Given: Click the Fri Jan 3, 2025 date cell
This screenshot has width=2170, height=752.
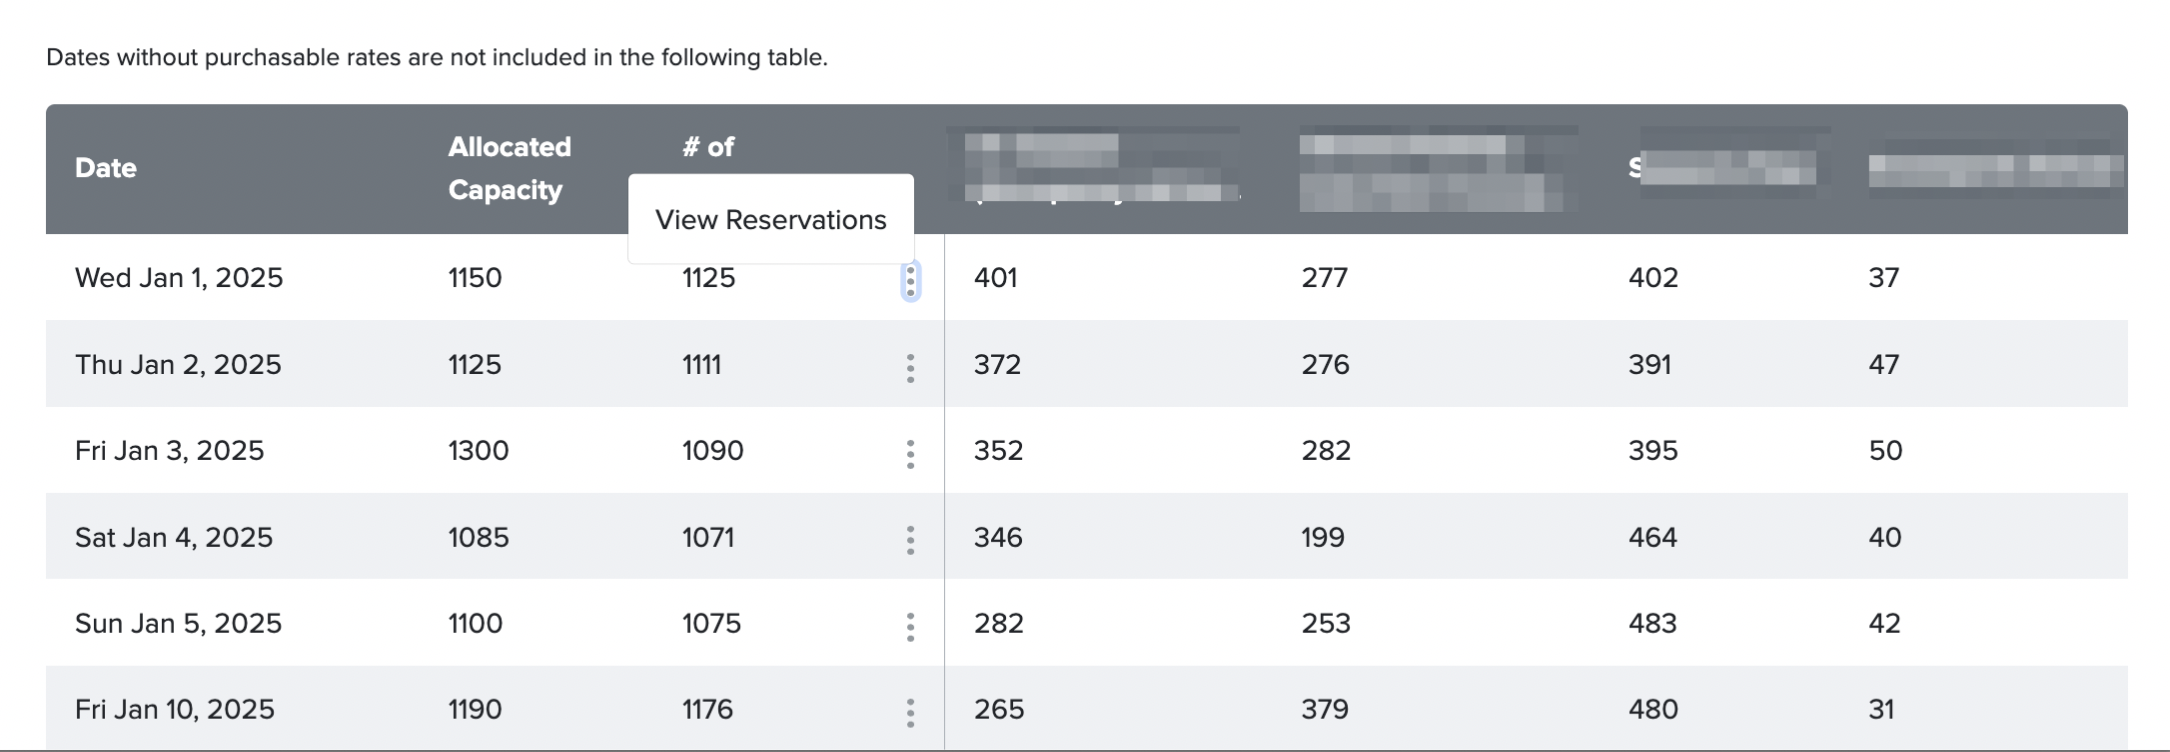Looking at the screenshot, I should [169, 451].
